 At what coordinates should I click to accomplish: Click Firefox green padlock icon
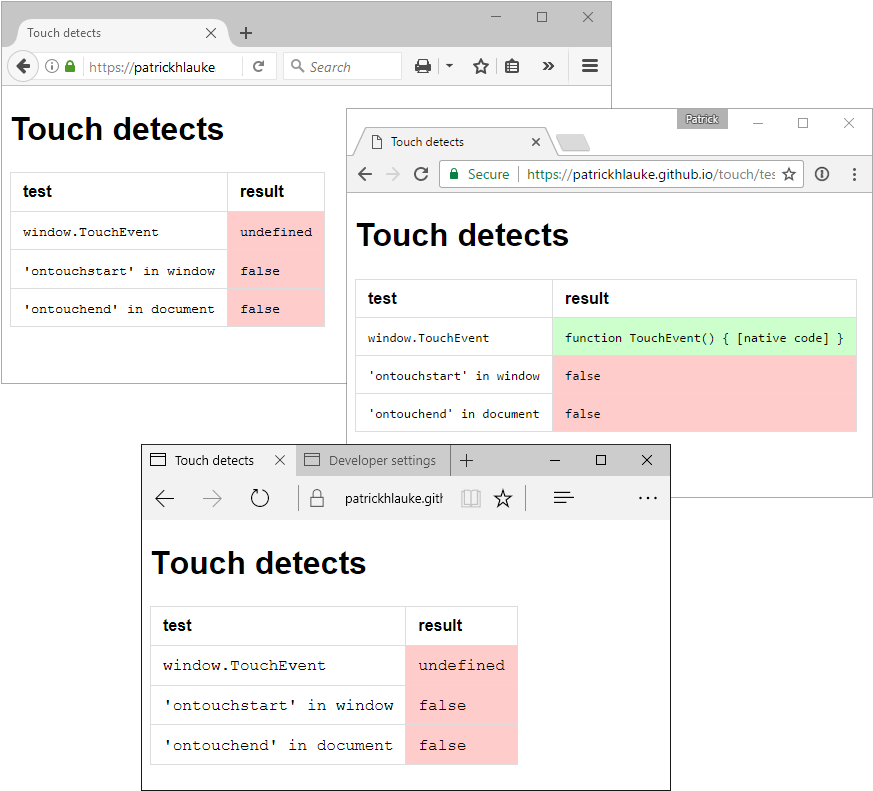(70, 66)
